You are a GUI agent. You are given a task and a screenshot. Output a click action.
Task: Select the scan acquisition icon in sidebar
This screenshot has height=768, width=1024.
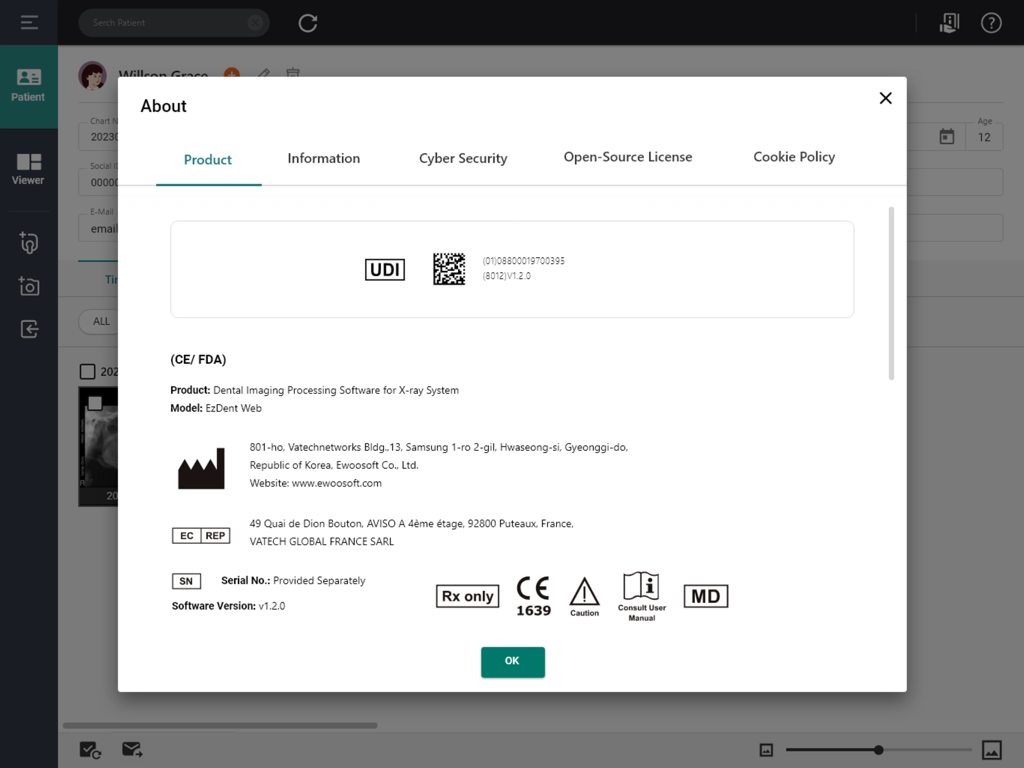pos(28,242)
